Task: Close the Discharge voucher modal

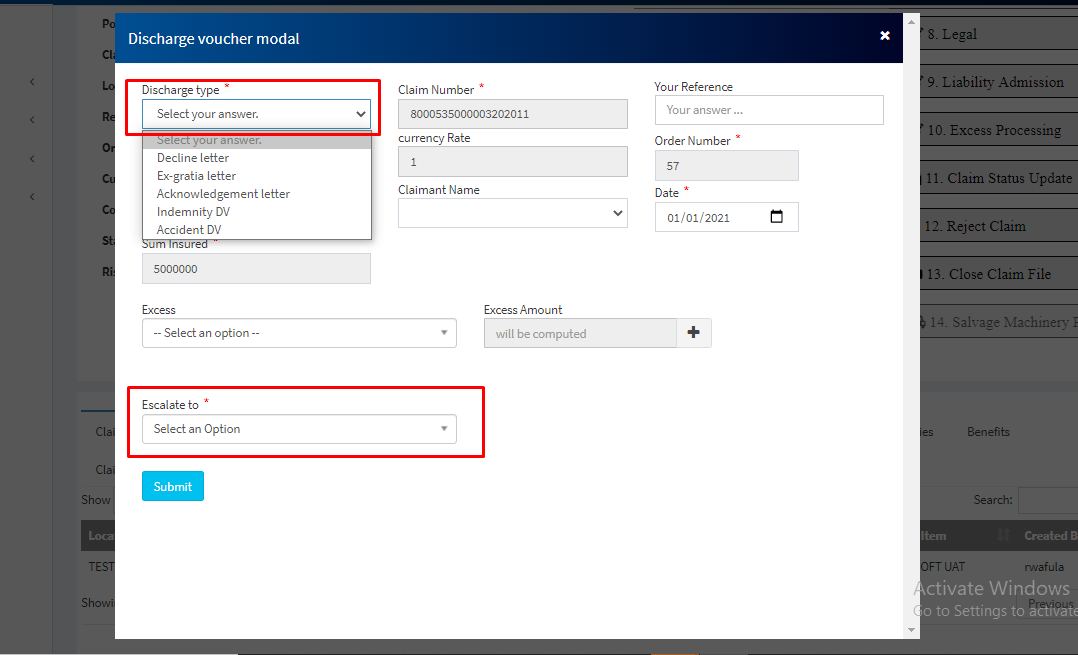Action: click(884, 36)
